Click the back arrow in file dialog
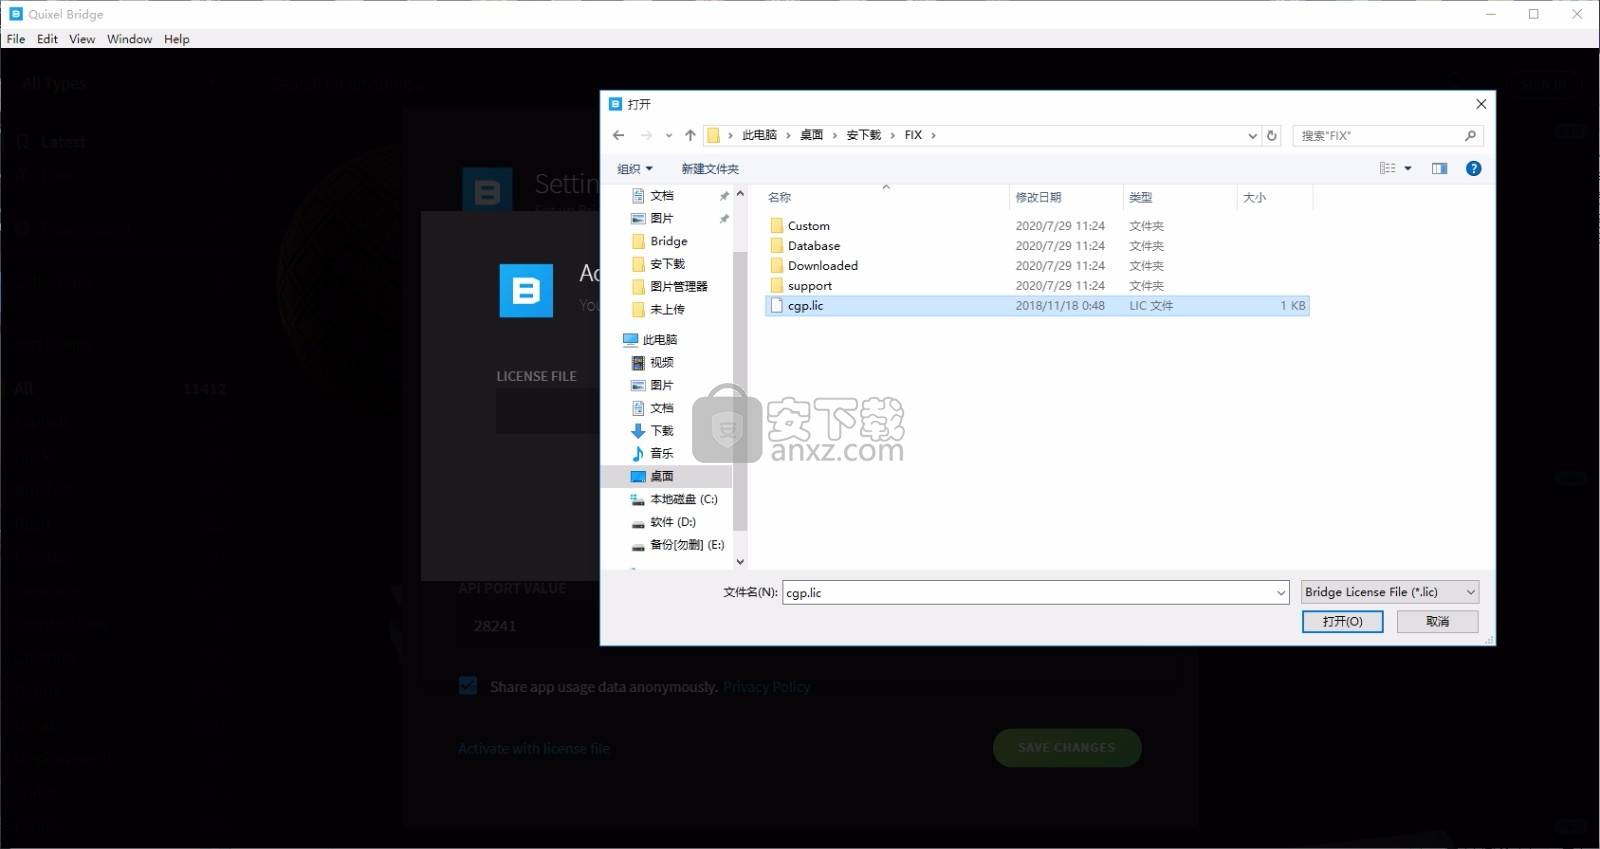The width and height of the screenshot is (1600, 849). tap(618, 135)
